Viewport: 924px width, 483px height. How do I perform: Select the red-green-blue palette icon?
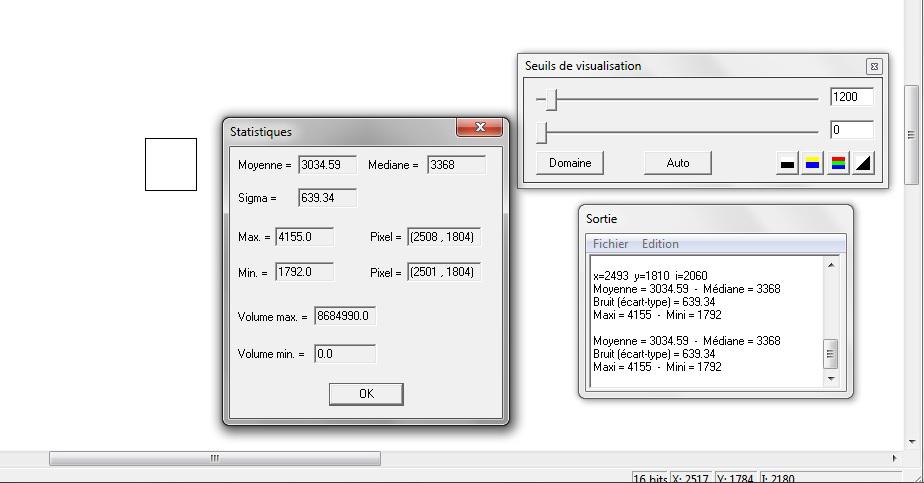(x=838, y=164)
